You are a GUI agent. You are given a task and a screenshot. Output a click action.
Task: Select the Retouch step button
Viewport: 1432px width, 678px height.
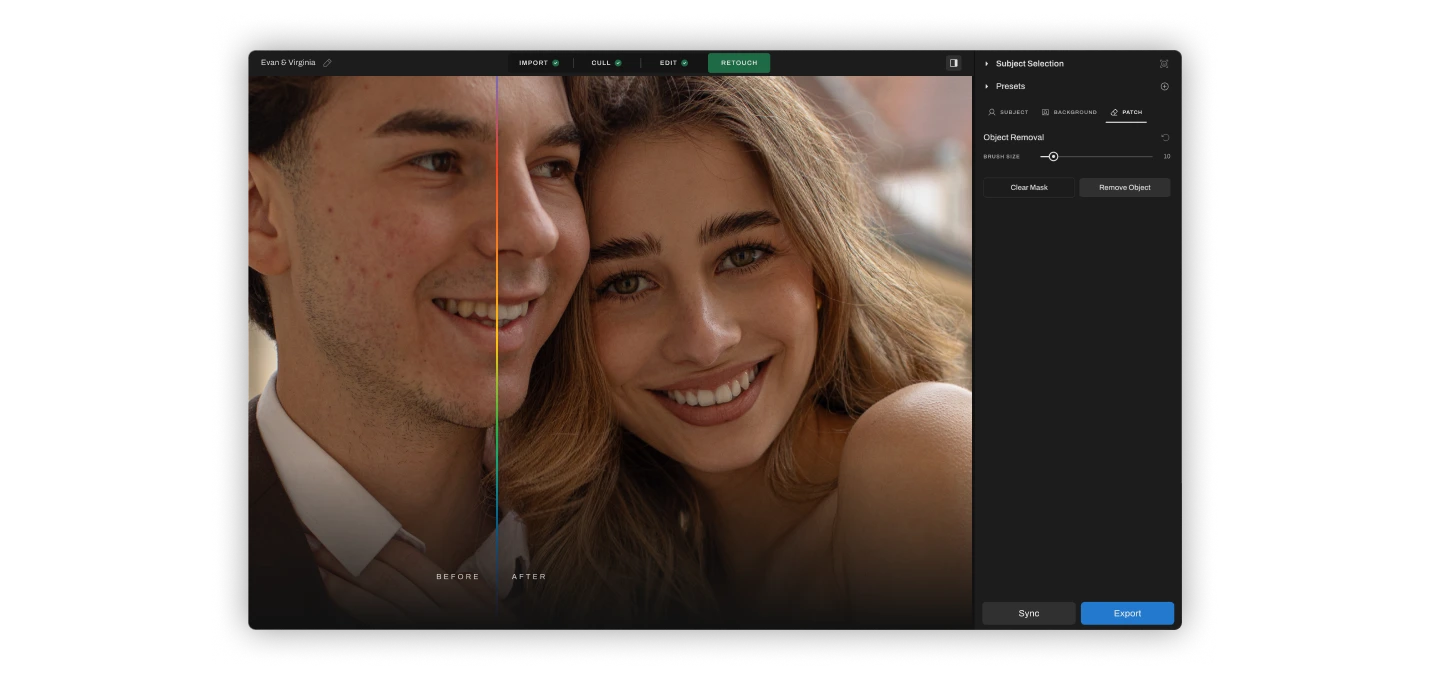coord(739,63)
